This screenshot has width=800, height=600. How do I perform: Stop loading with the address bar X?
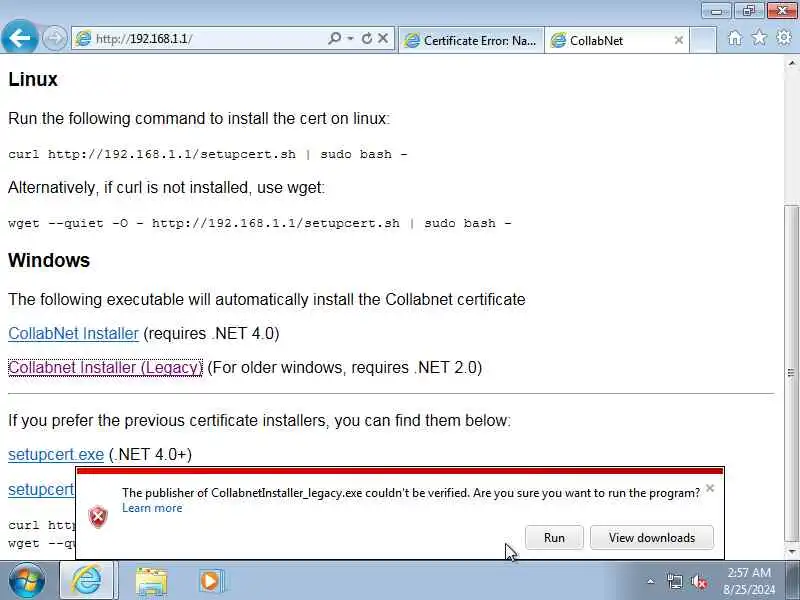point(383,38)
